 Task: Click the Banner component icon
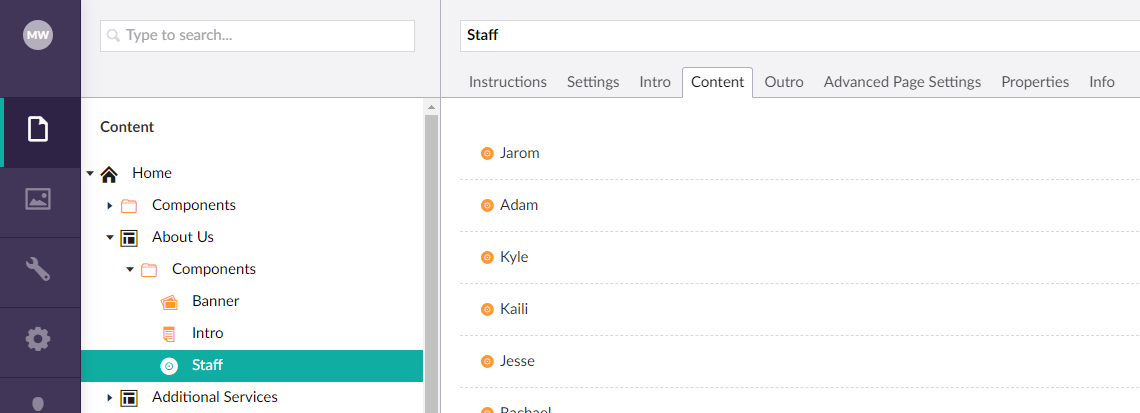(x=169, y=302)
